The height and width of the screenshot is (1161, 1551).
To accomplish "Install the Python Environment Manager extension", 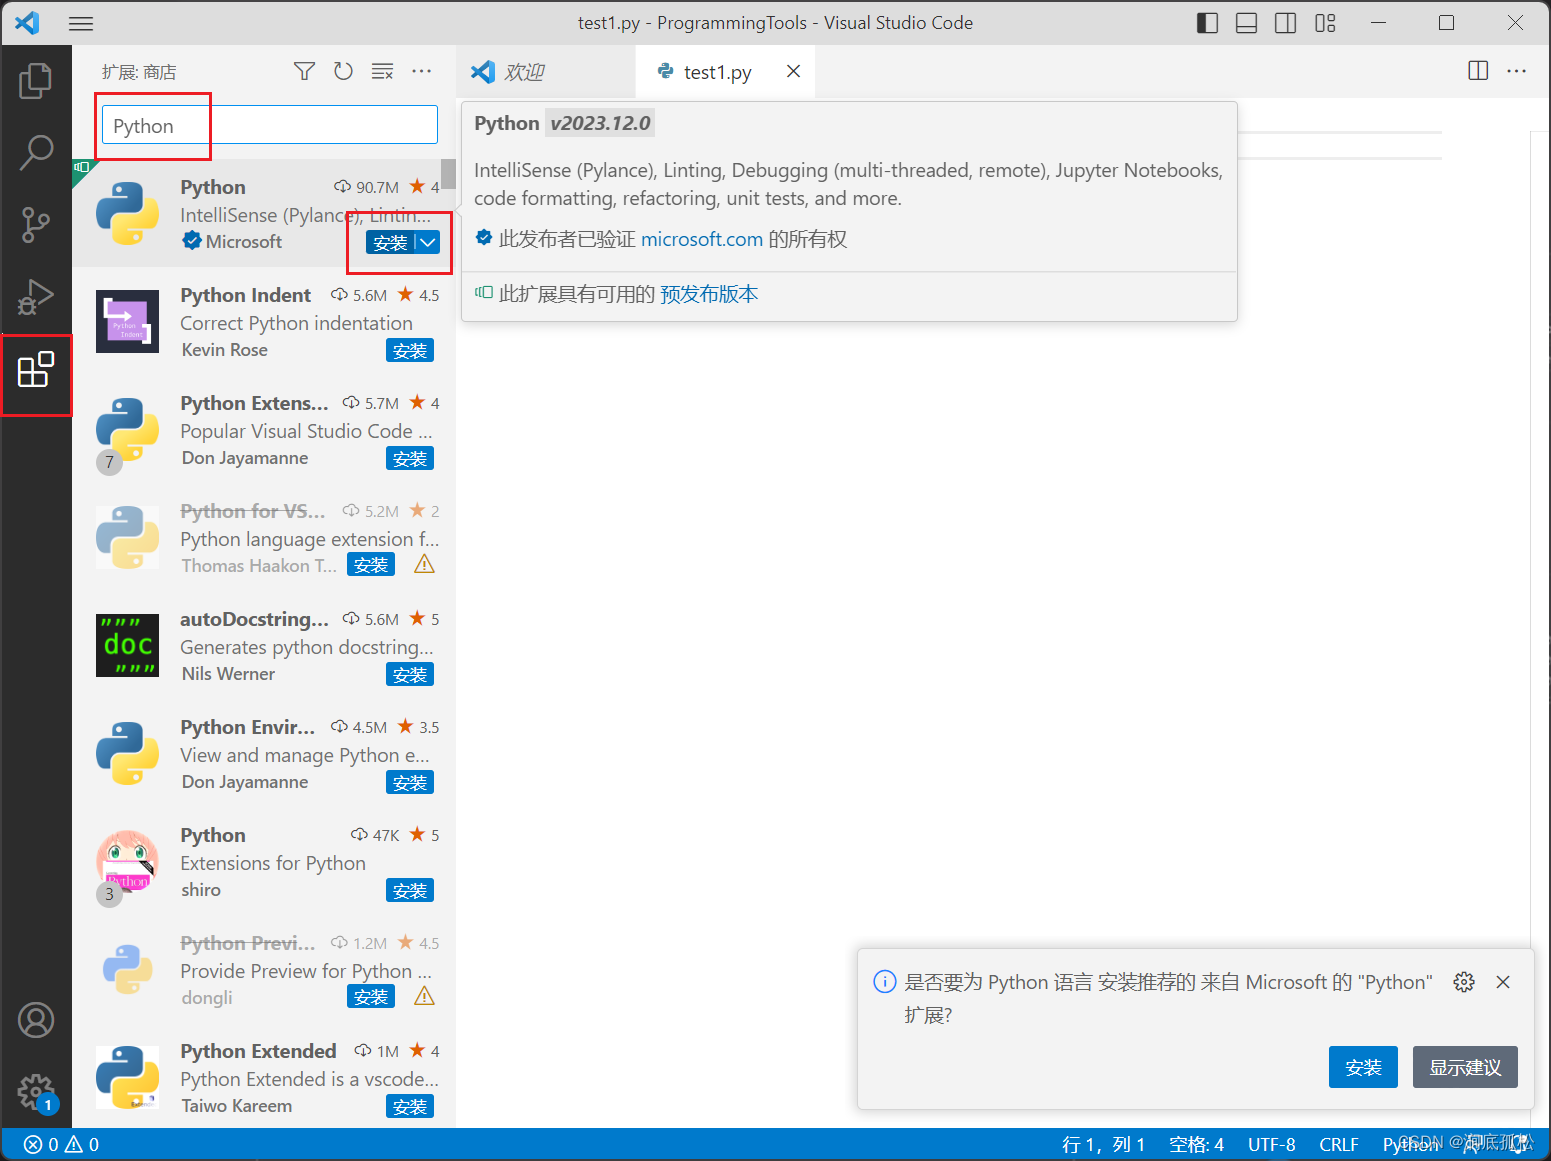I will point(410,782).
